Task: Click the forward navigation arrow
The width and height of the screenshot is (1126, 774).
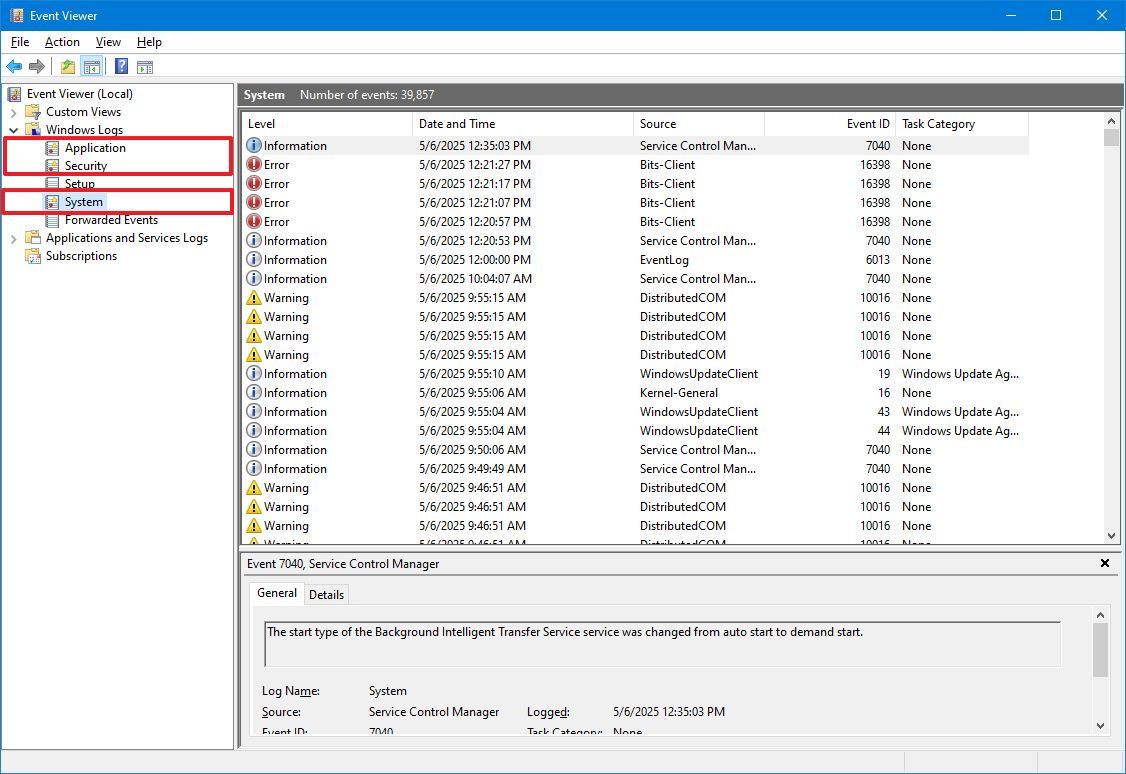Action: point(37,66)
